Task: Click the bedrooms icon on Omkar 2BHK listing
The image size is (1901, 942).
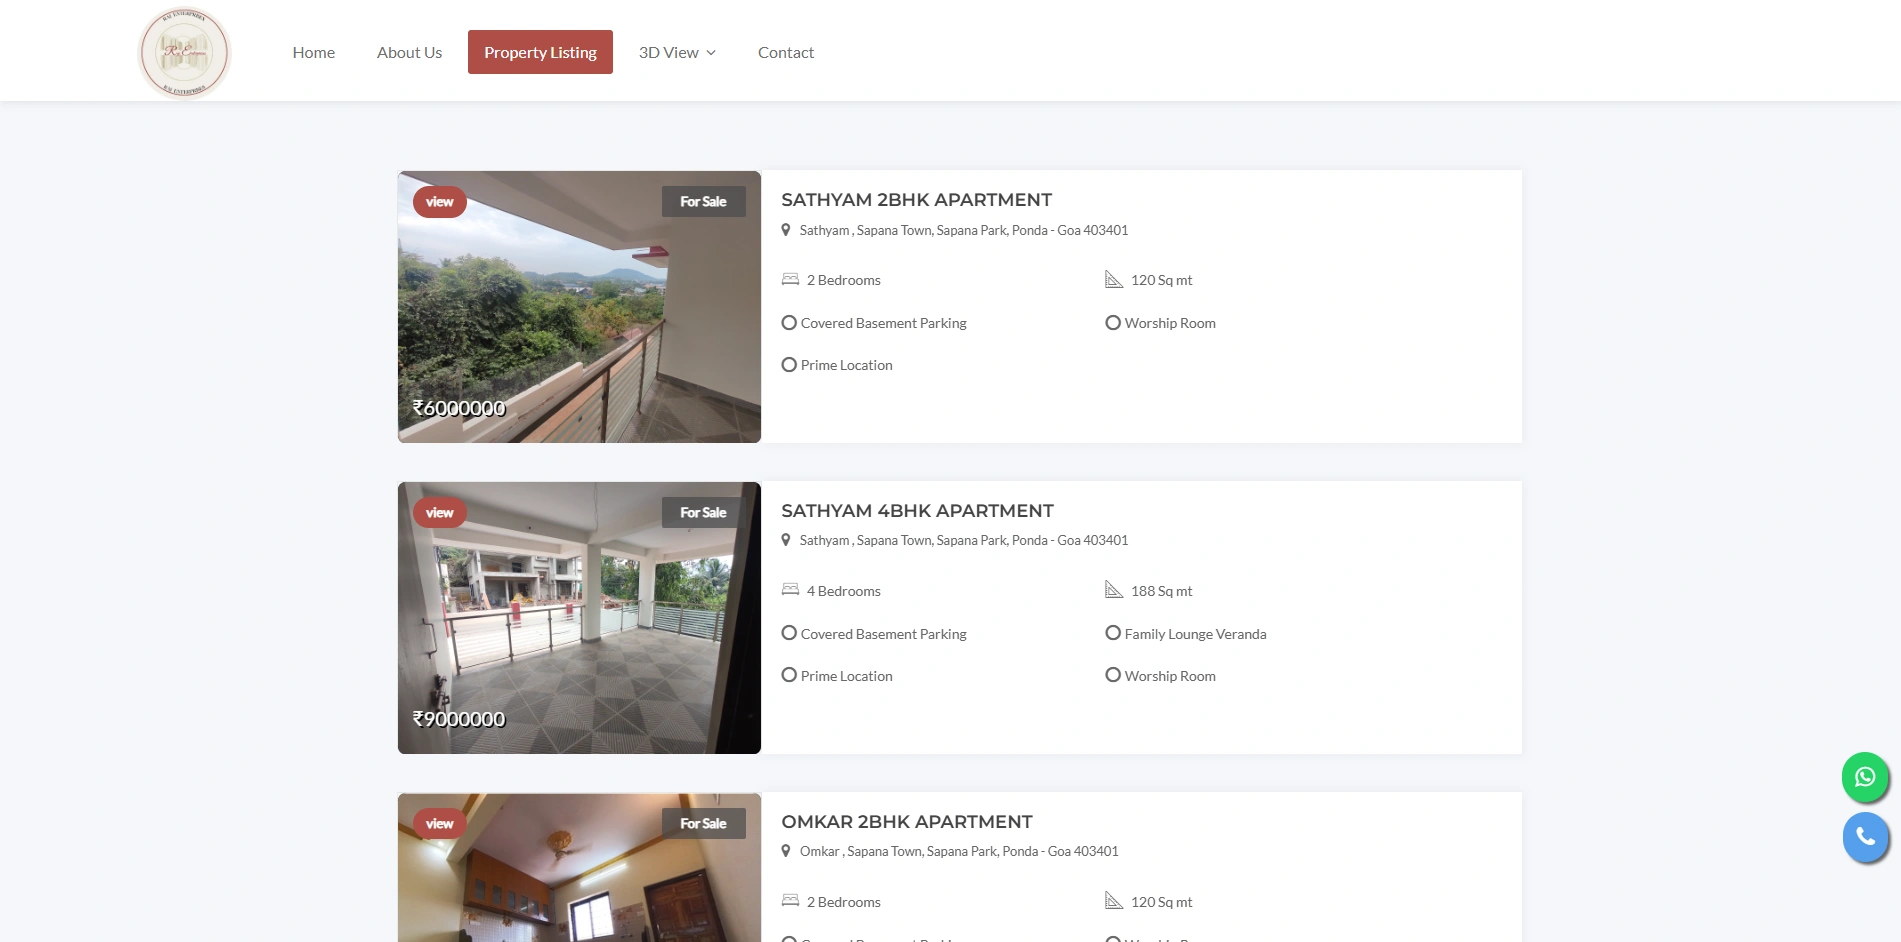Action: pyautogui.click(x=789, y=901)
